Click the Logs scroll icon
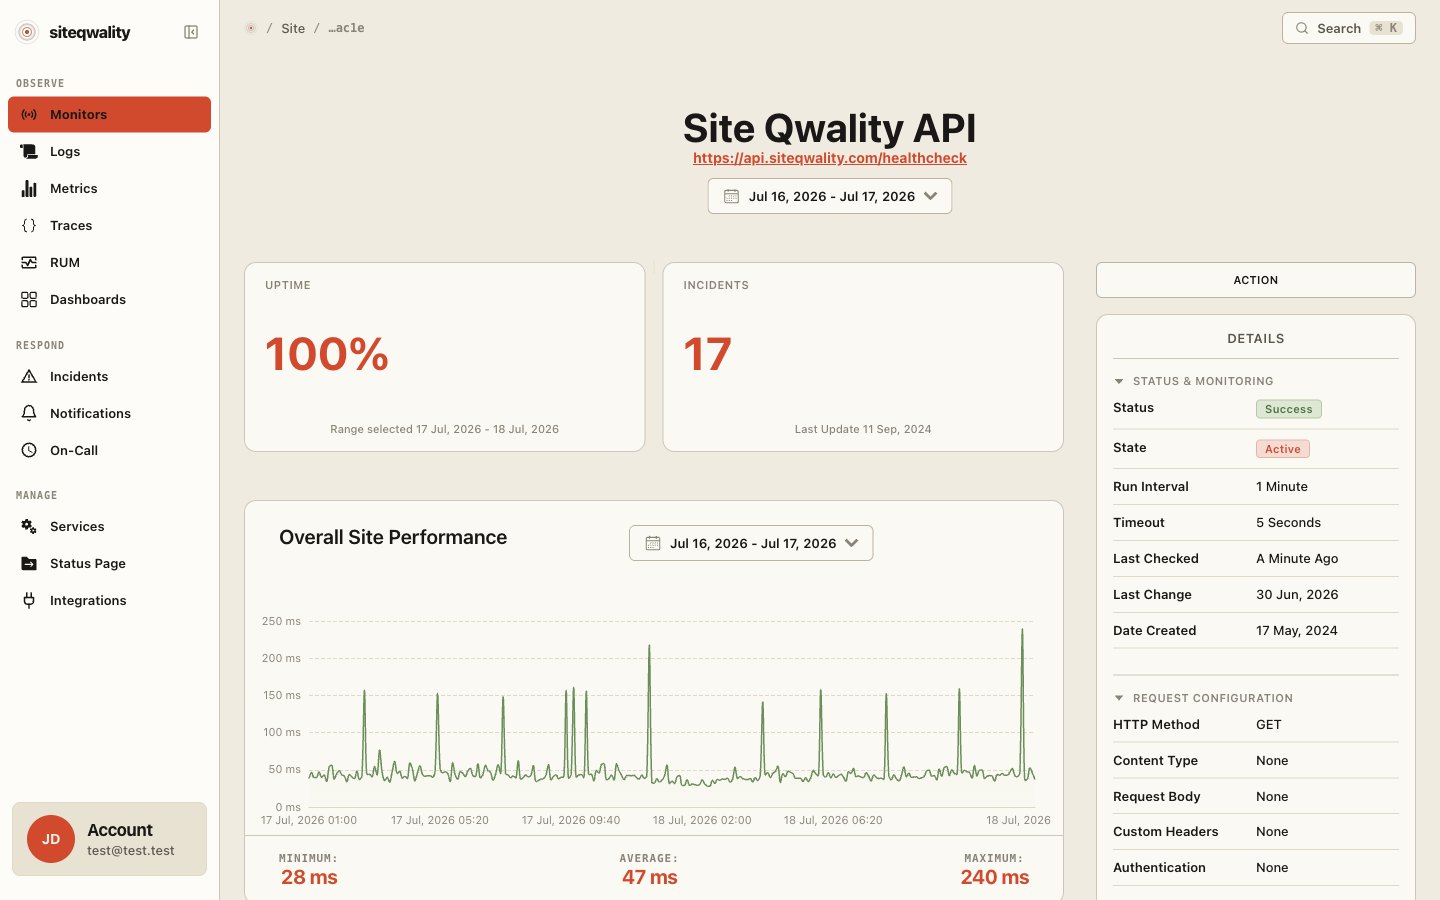The image size is (1440, 900). (x=29, y=151)
